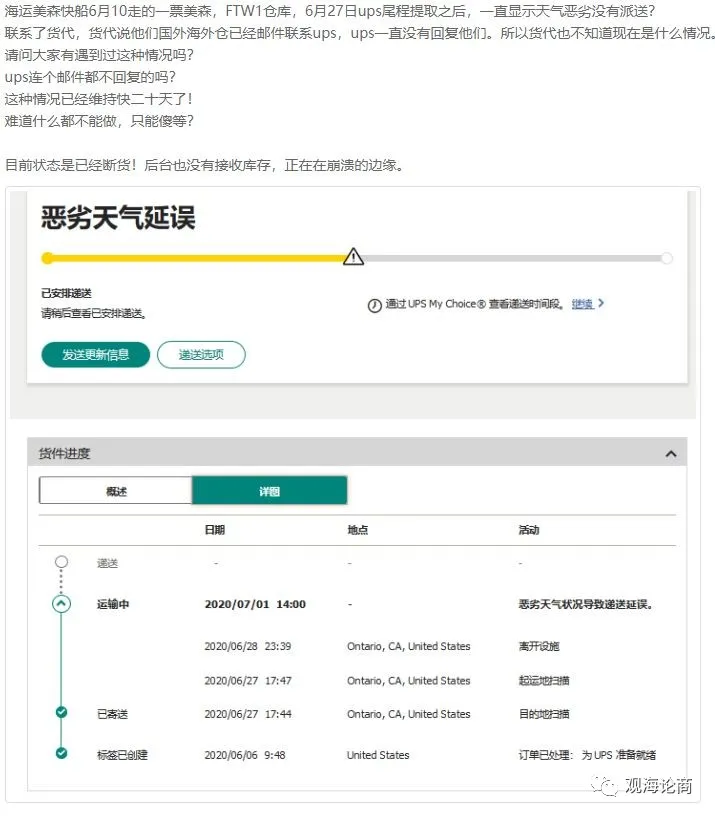Screen dimensions: 715x817
Task: Click the green check icon beside 已寄送
Action: click(61, 712)
